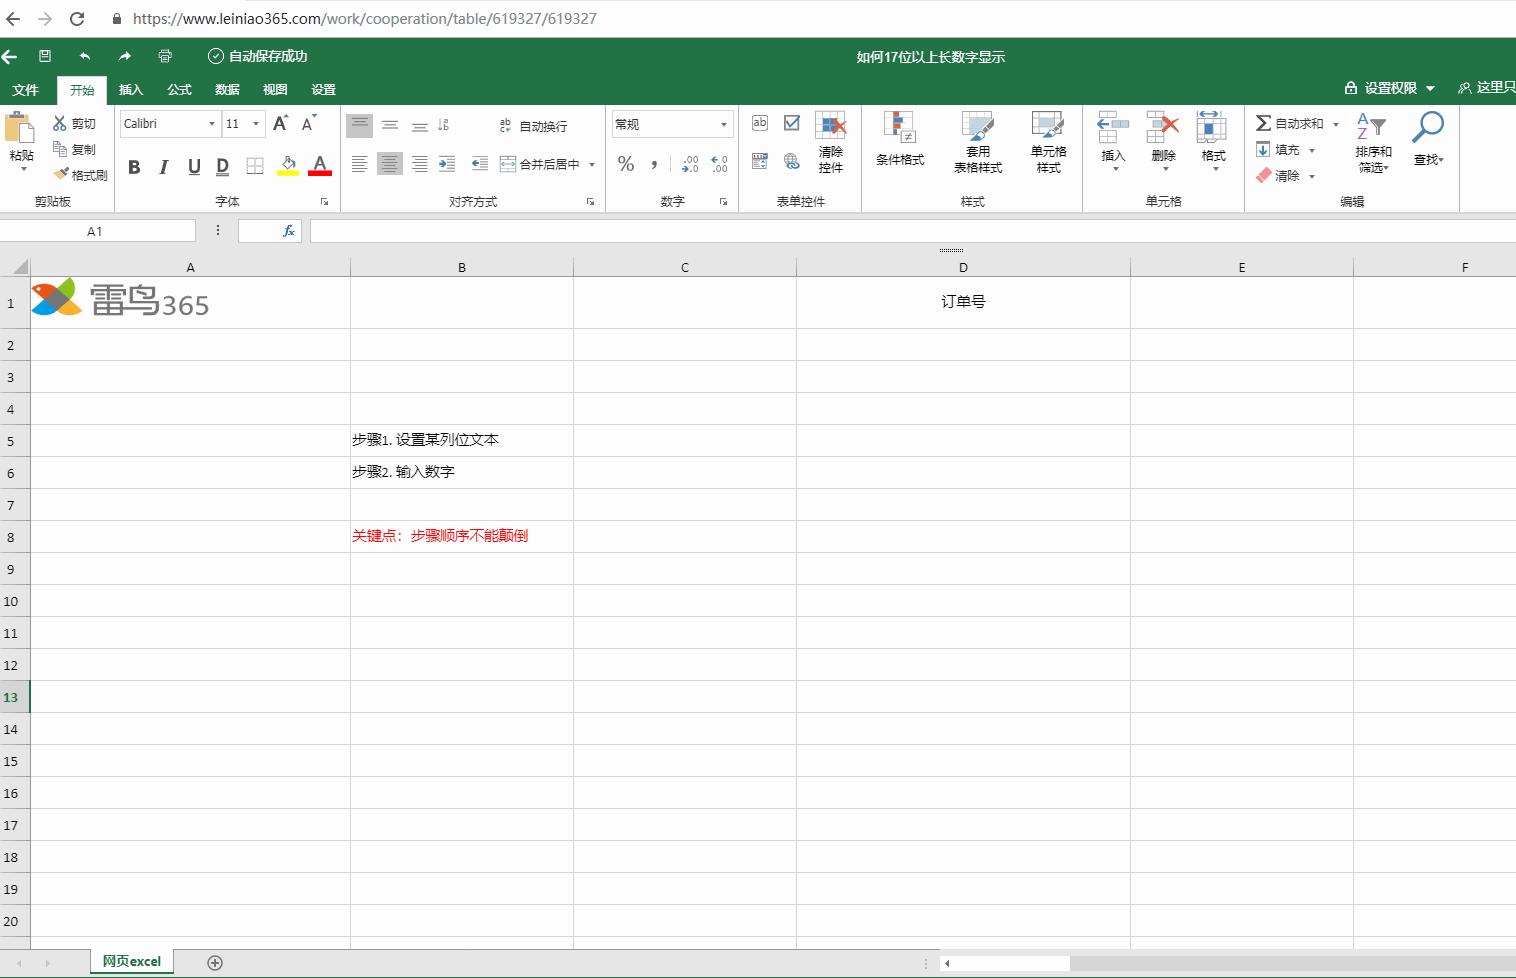Toggle Wrap Text (自动换行)
The image size is (1516, 978).
534,126
